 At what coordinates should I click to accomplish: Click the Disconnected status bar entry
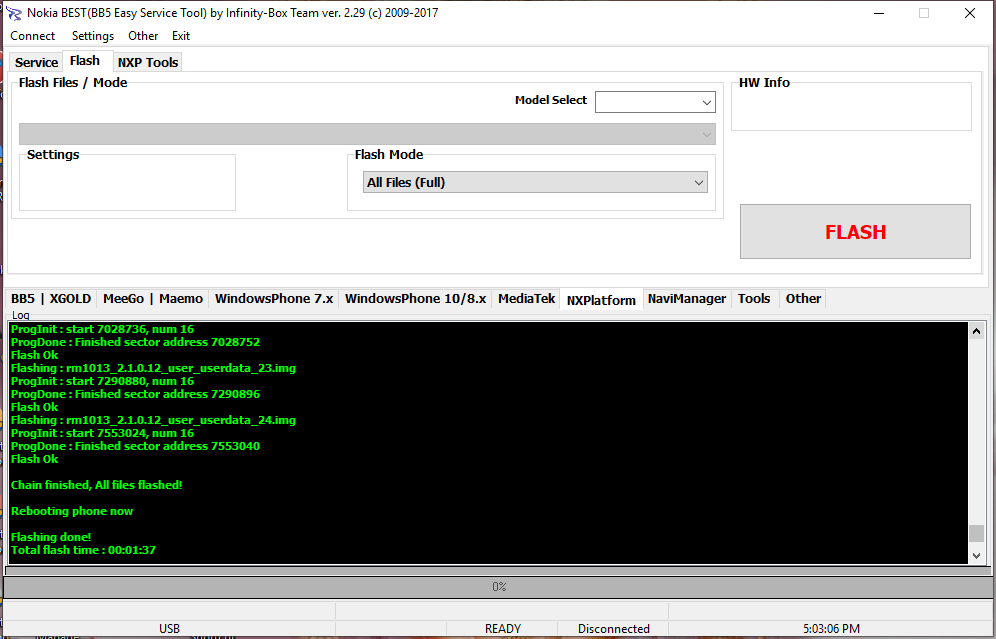point(614,629)
